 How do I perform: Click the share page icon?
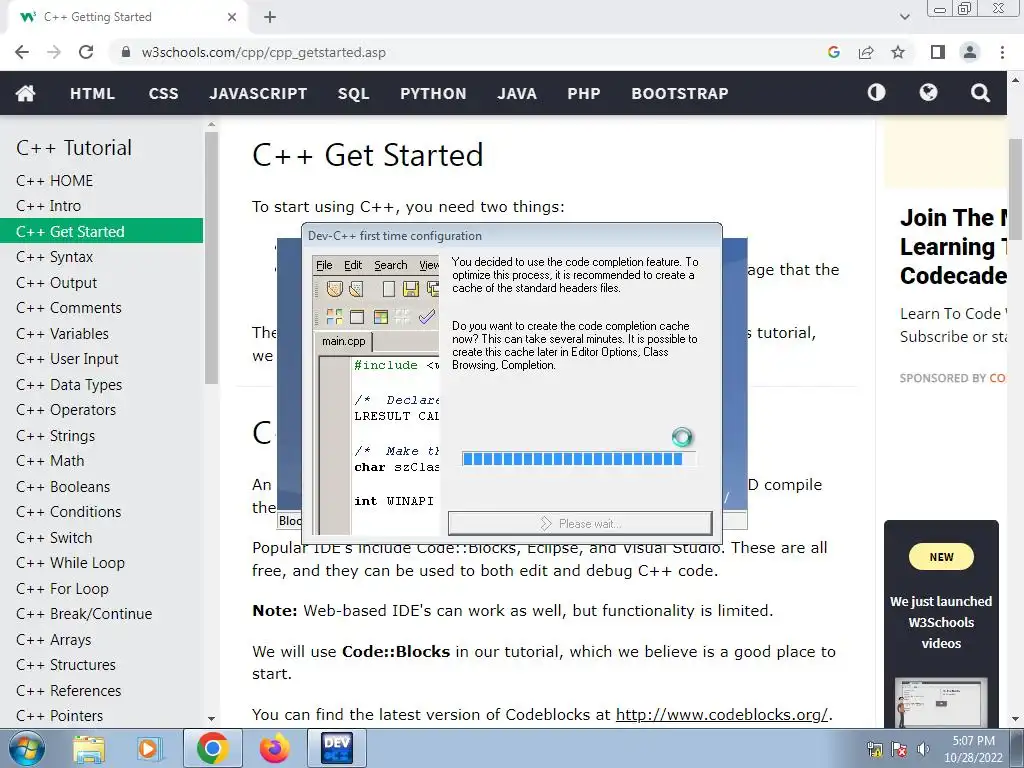pos(866,52)
